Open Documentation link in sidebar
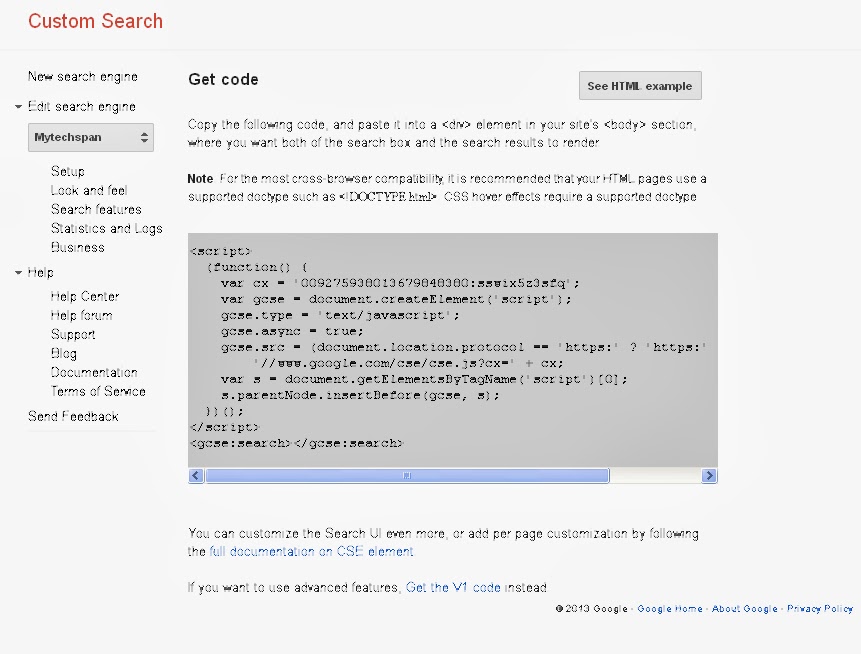 pyautogui.click(x=94, y=372)
